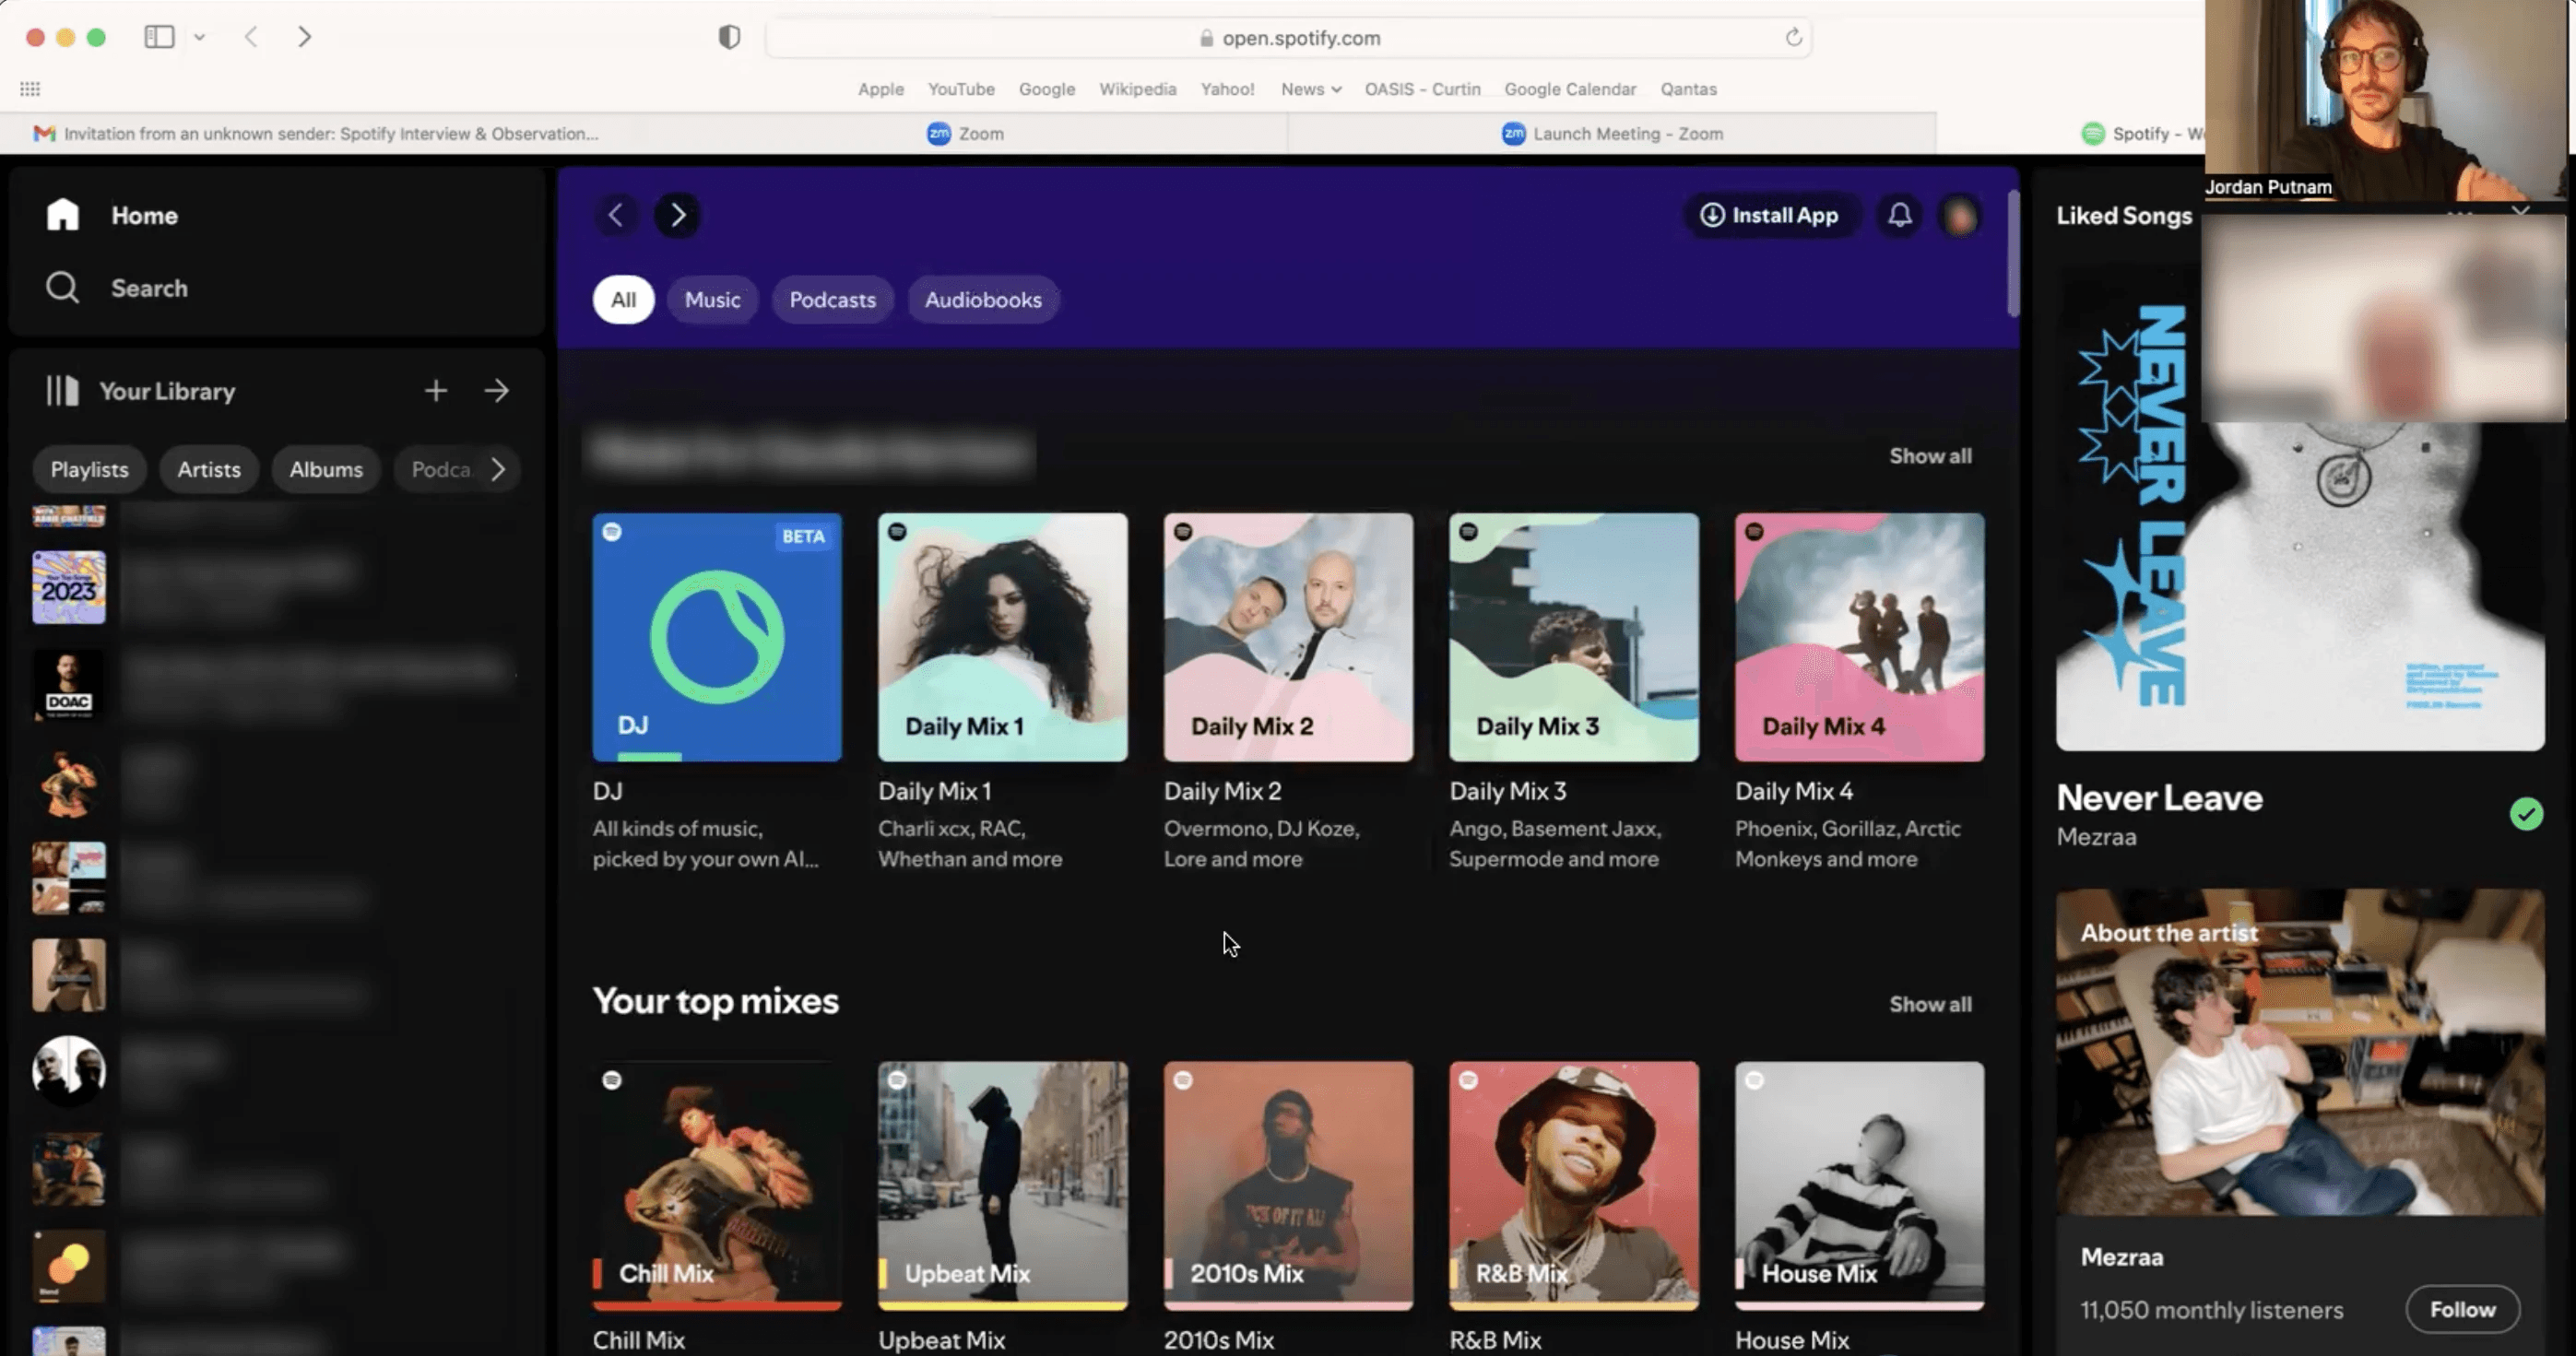Follow the artist Mezraa
2576x1356 pixels.
[x=2462, y=1309]
